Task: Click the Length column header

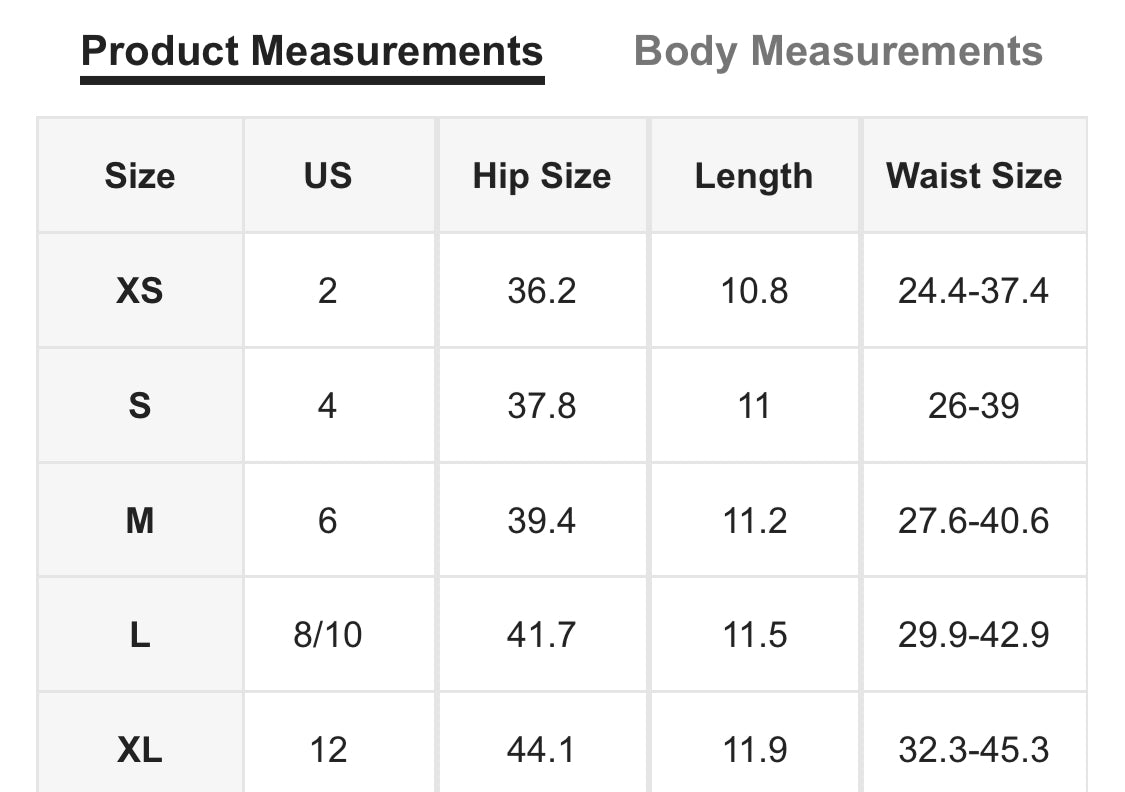Action: [x=754, y=176]
